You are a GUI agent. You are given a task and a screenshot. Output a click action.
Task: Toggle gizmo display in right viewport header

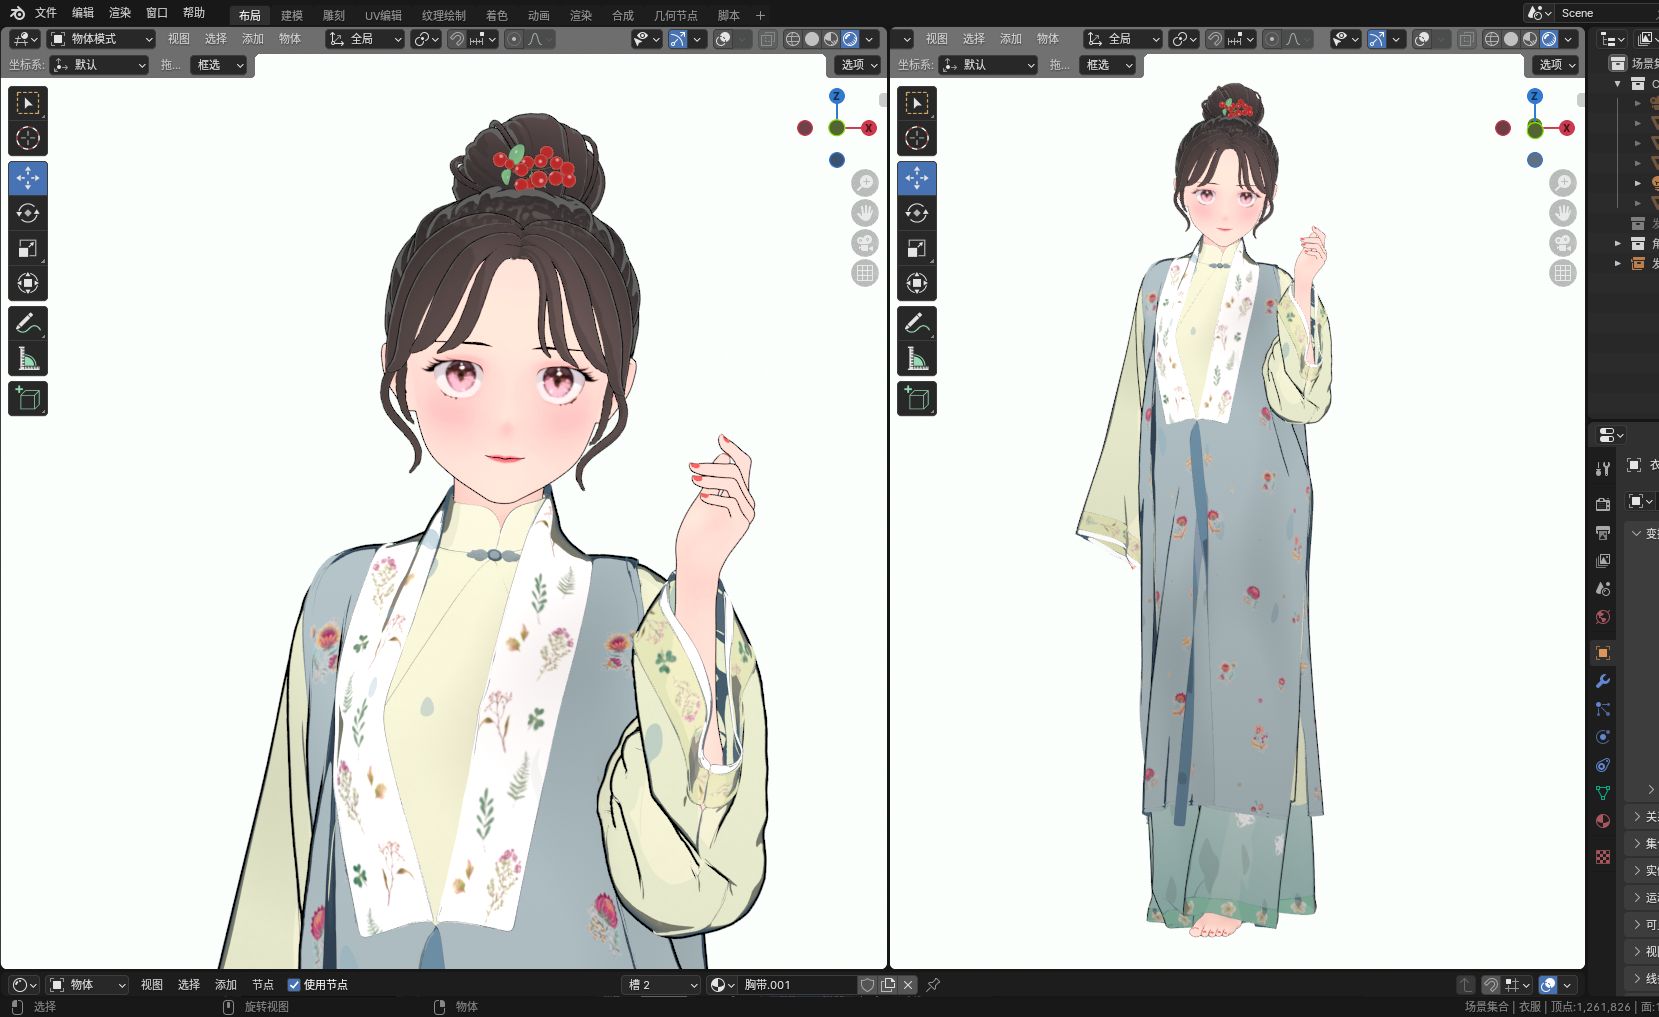click(x=1377, y=39)
